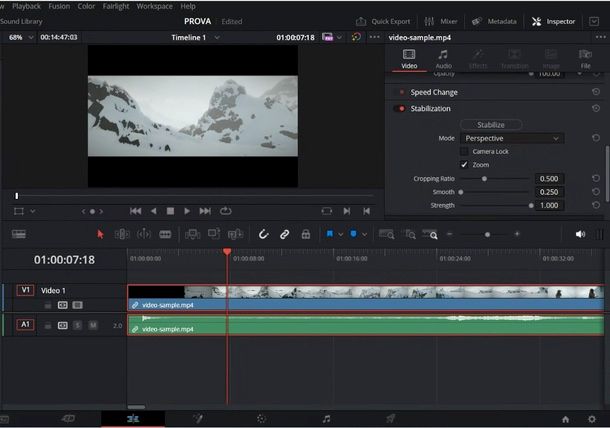Add a flag to the clip
The image size is (610, 428).
click(x=330, y=234)
